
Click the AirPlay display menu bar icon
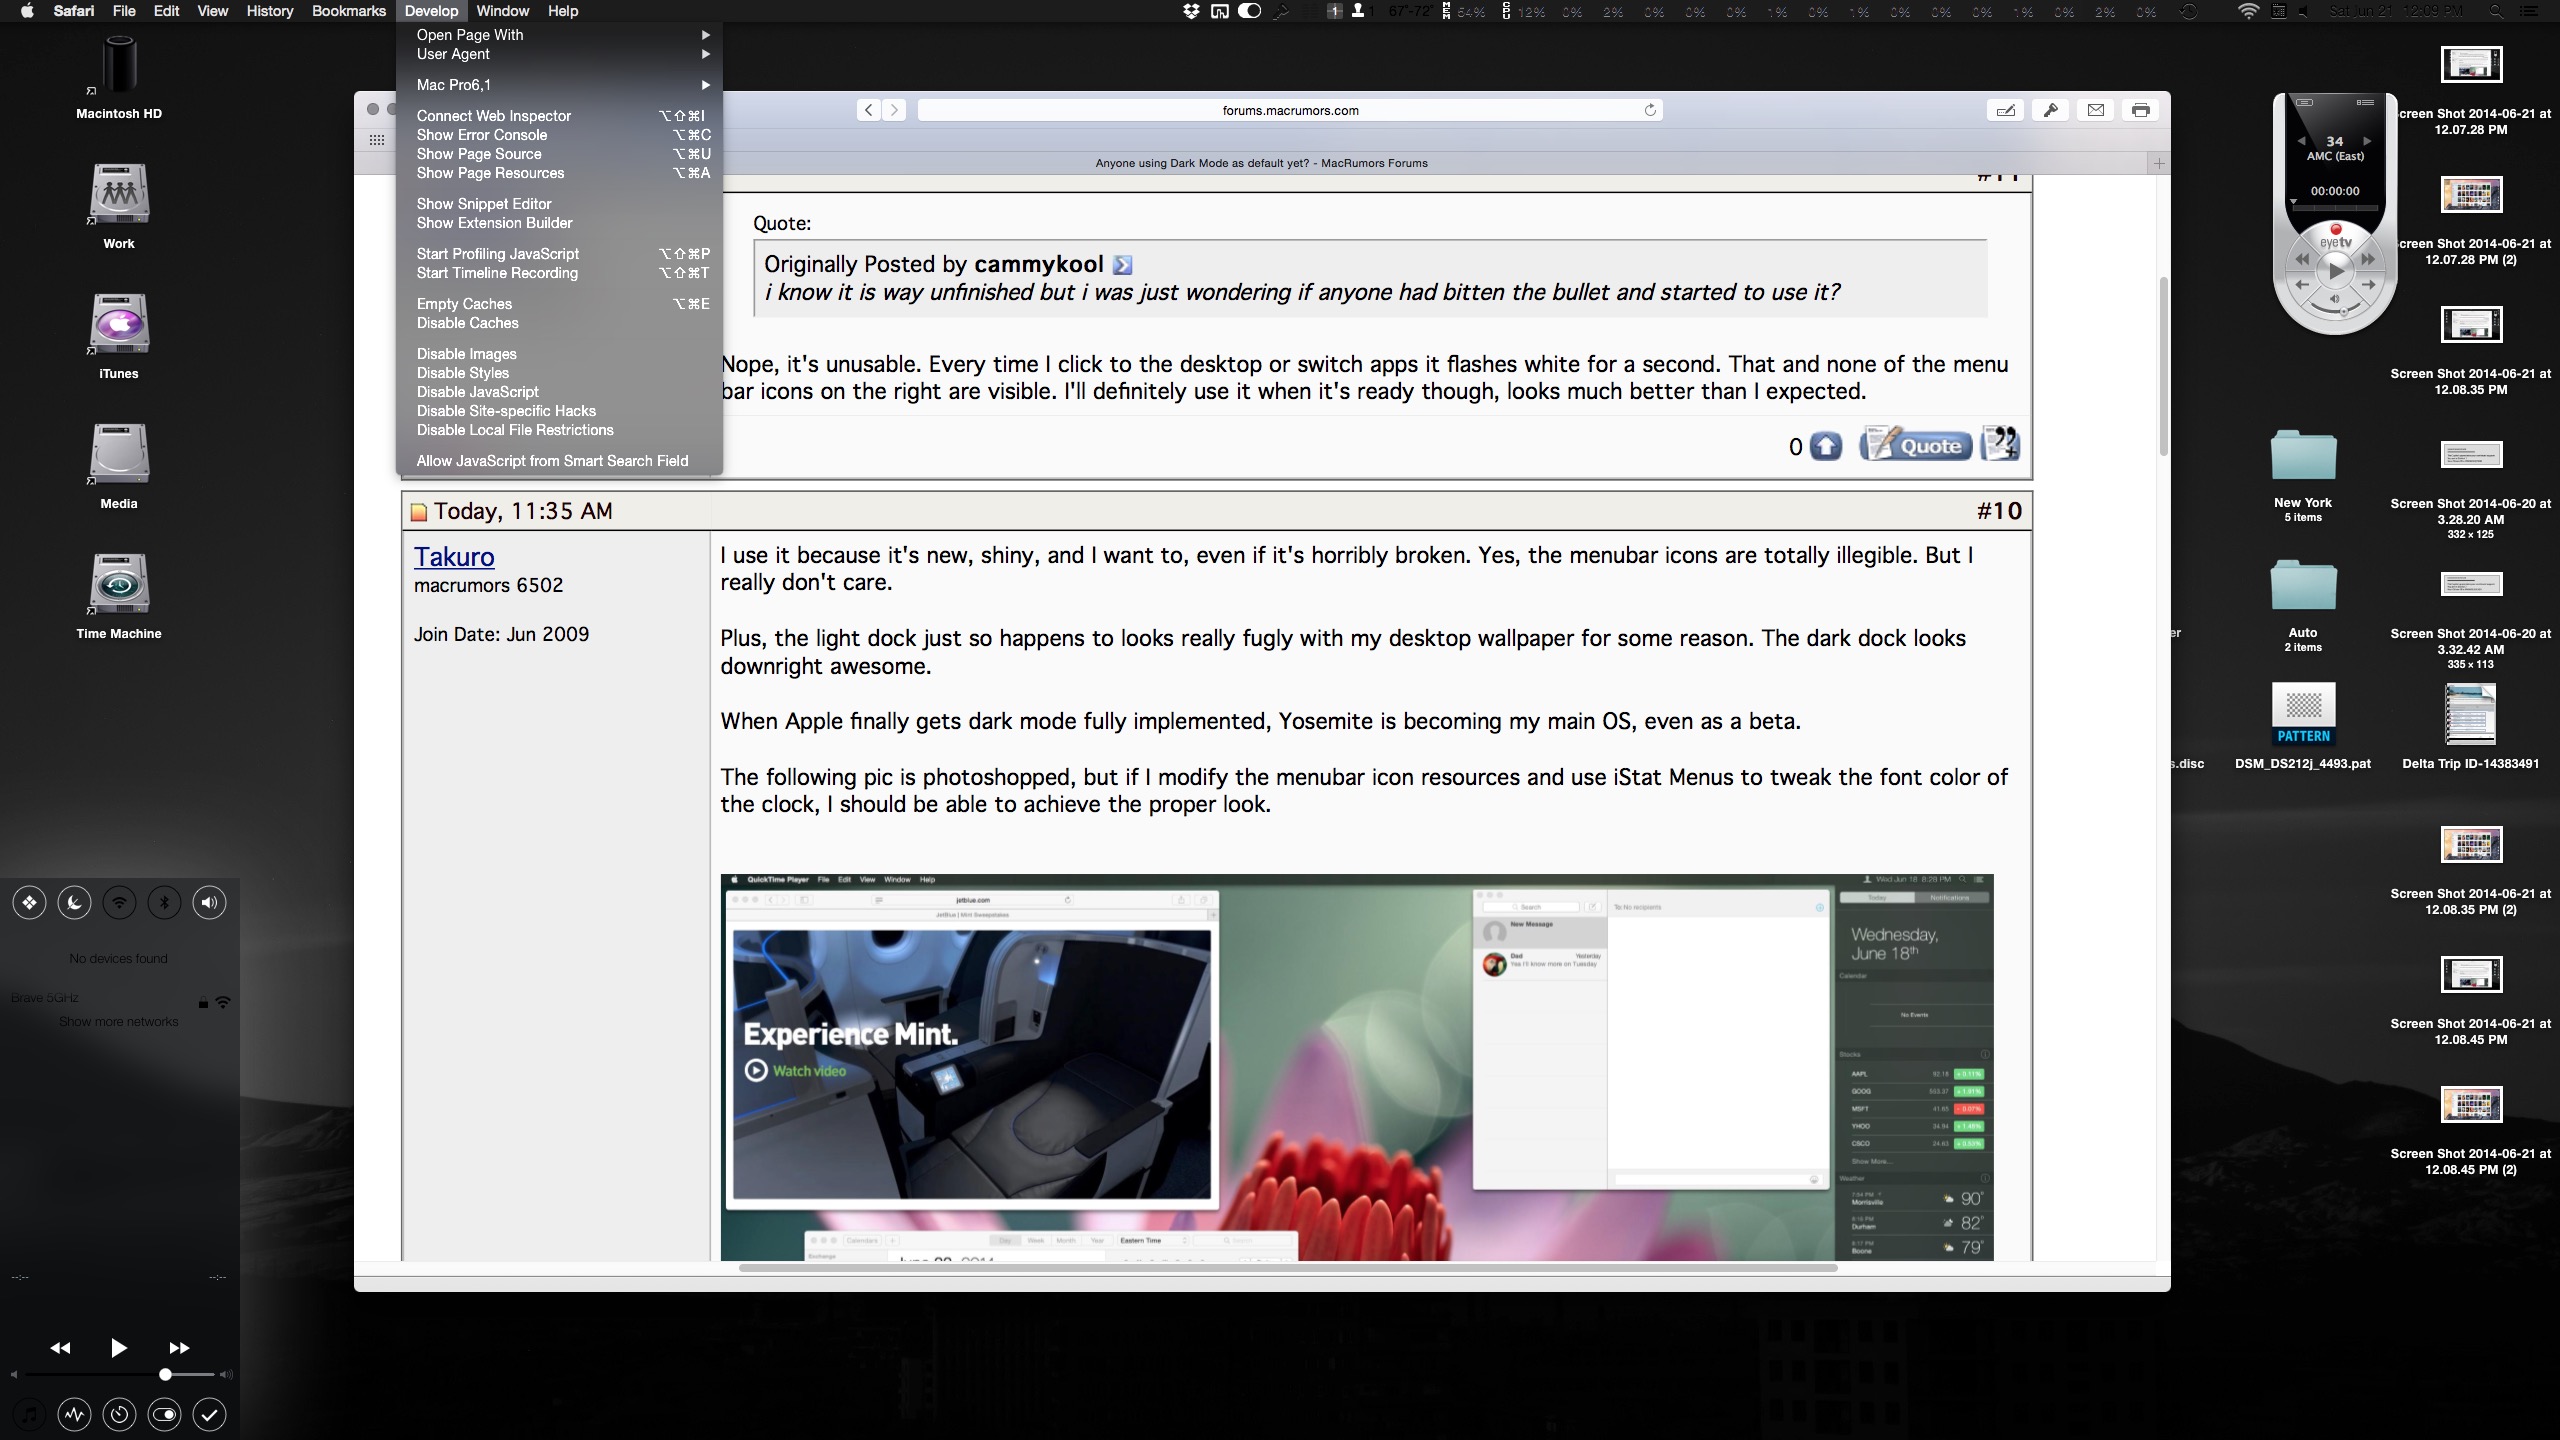coord(1220,11)
